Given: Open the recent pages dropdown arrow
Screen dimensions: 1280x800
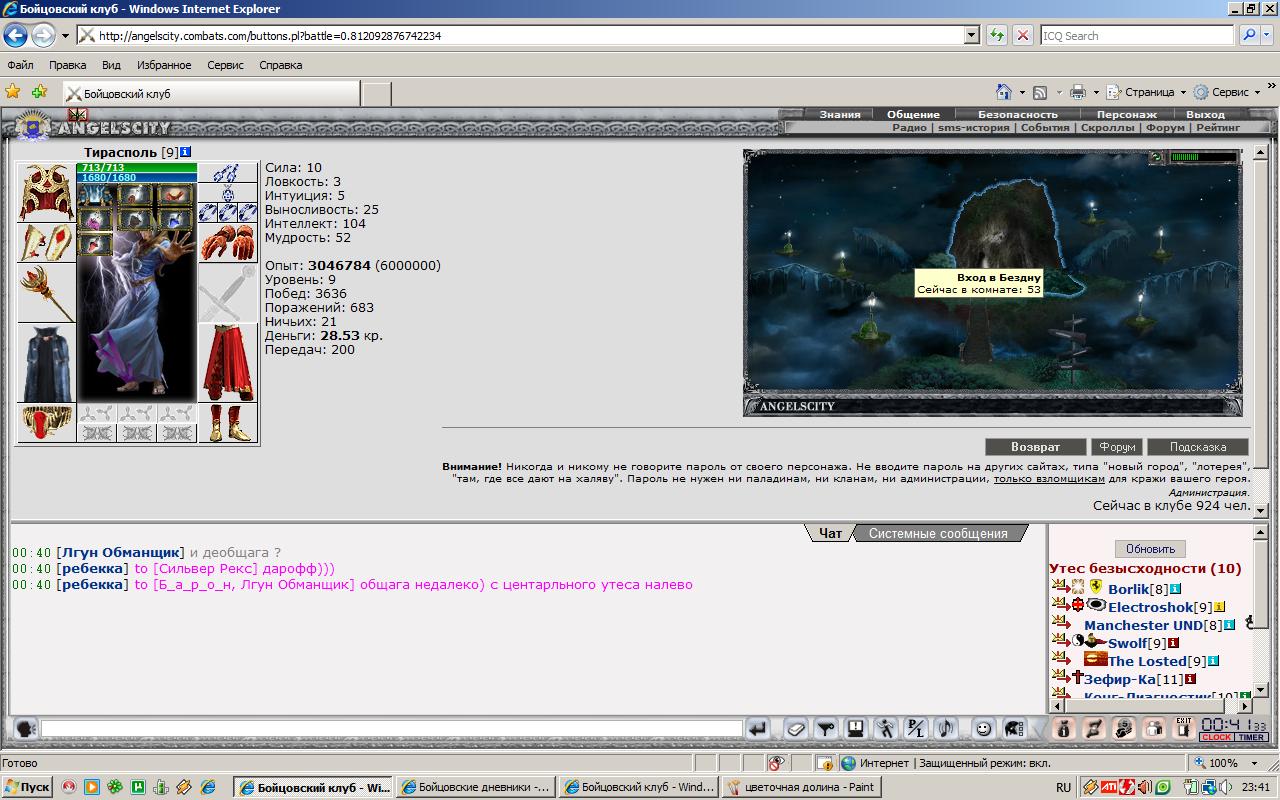Looking at the screenshot, I should [x=65, y=35].
